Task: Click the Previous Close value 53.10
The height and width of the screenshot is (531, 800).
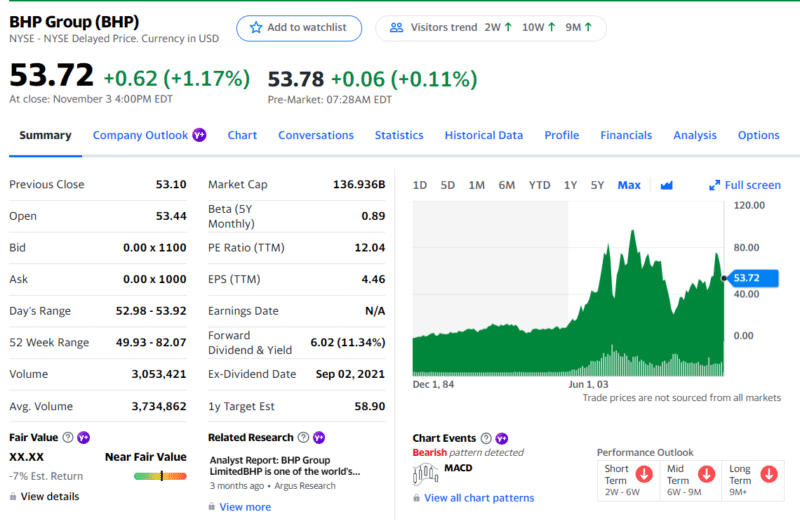Action: [171, 184]
